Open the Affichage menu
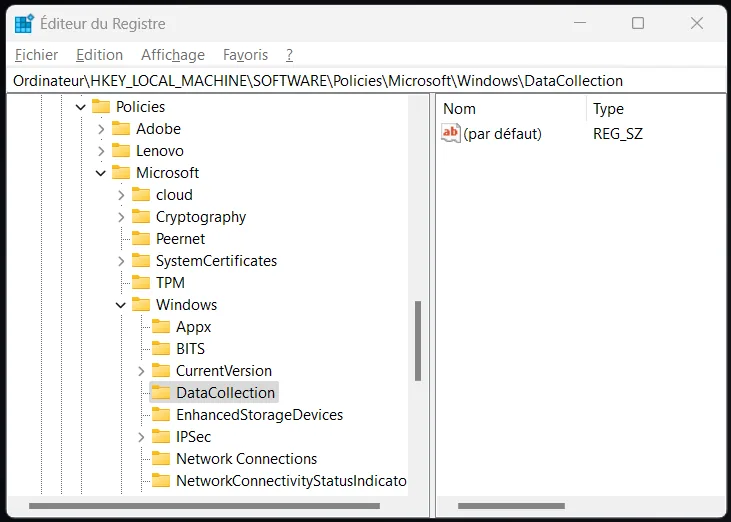This screenshot has height=522, width=731. pyautogui.click(x=173, y=55)
